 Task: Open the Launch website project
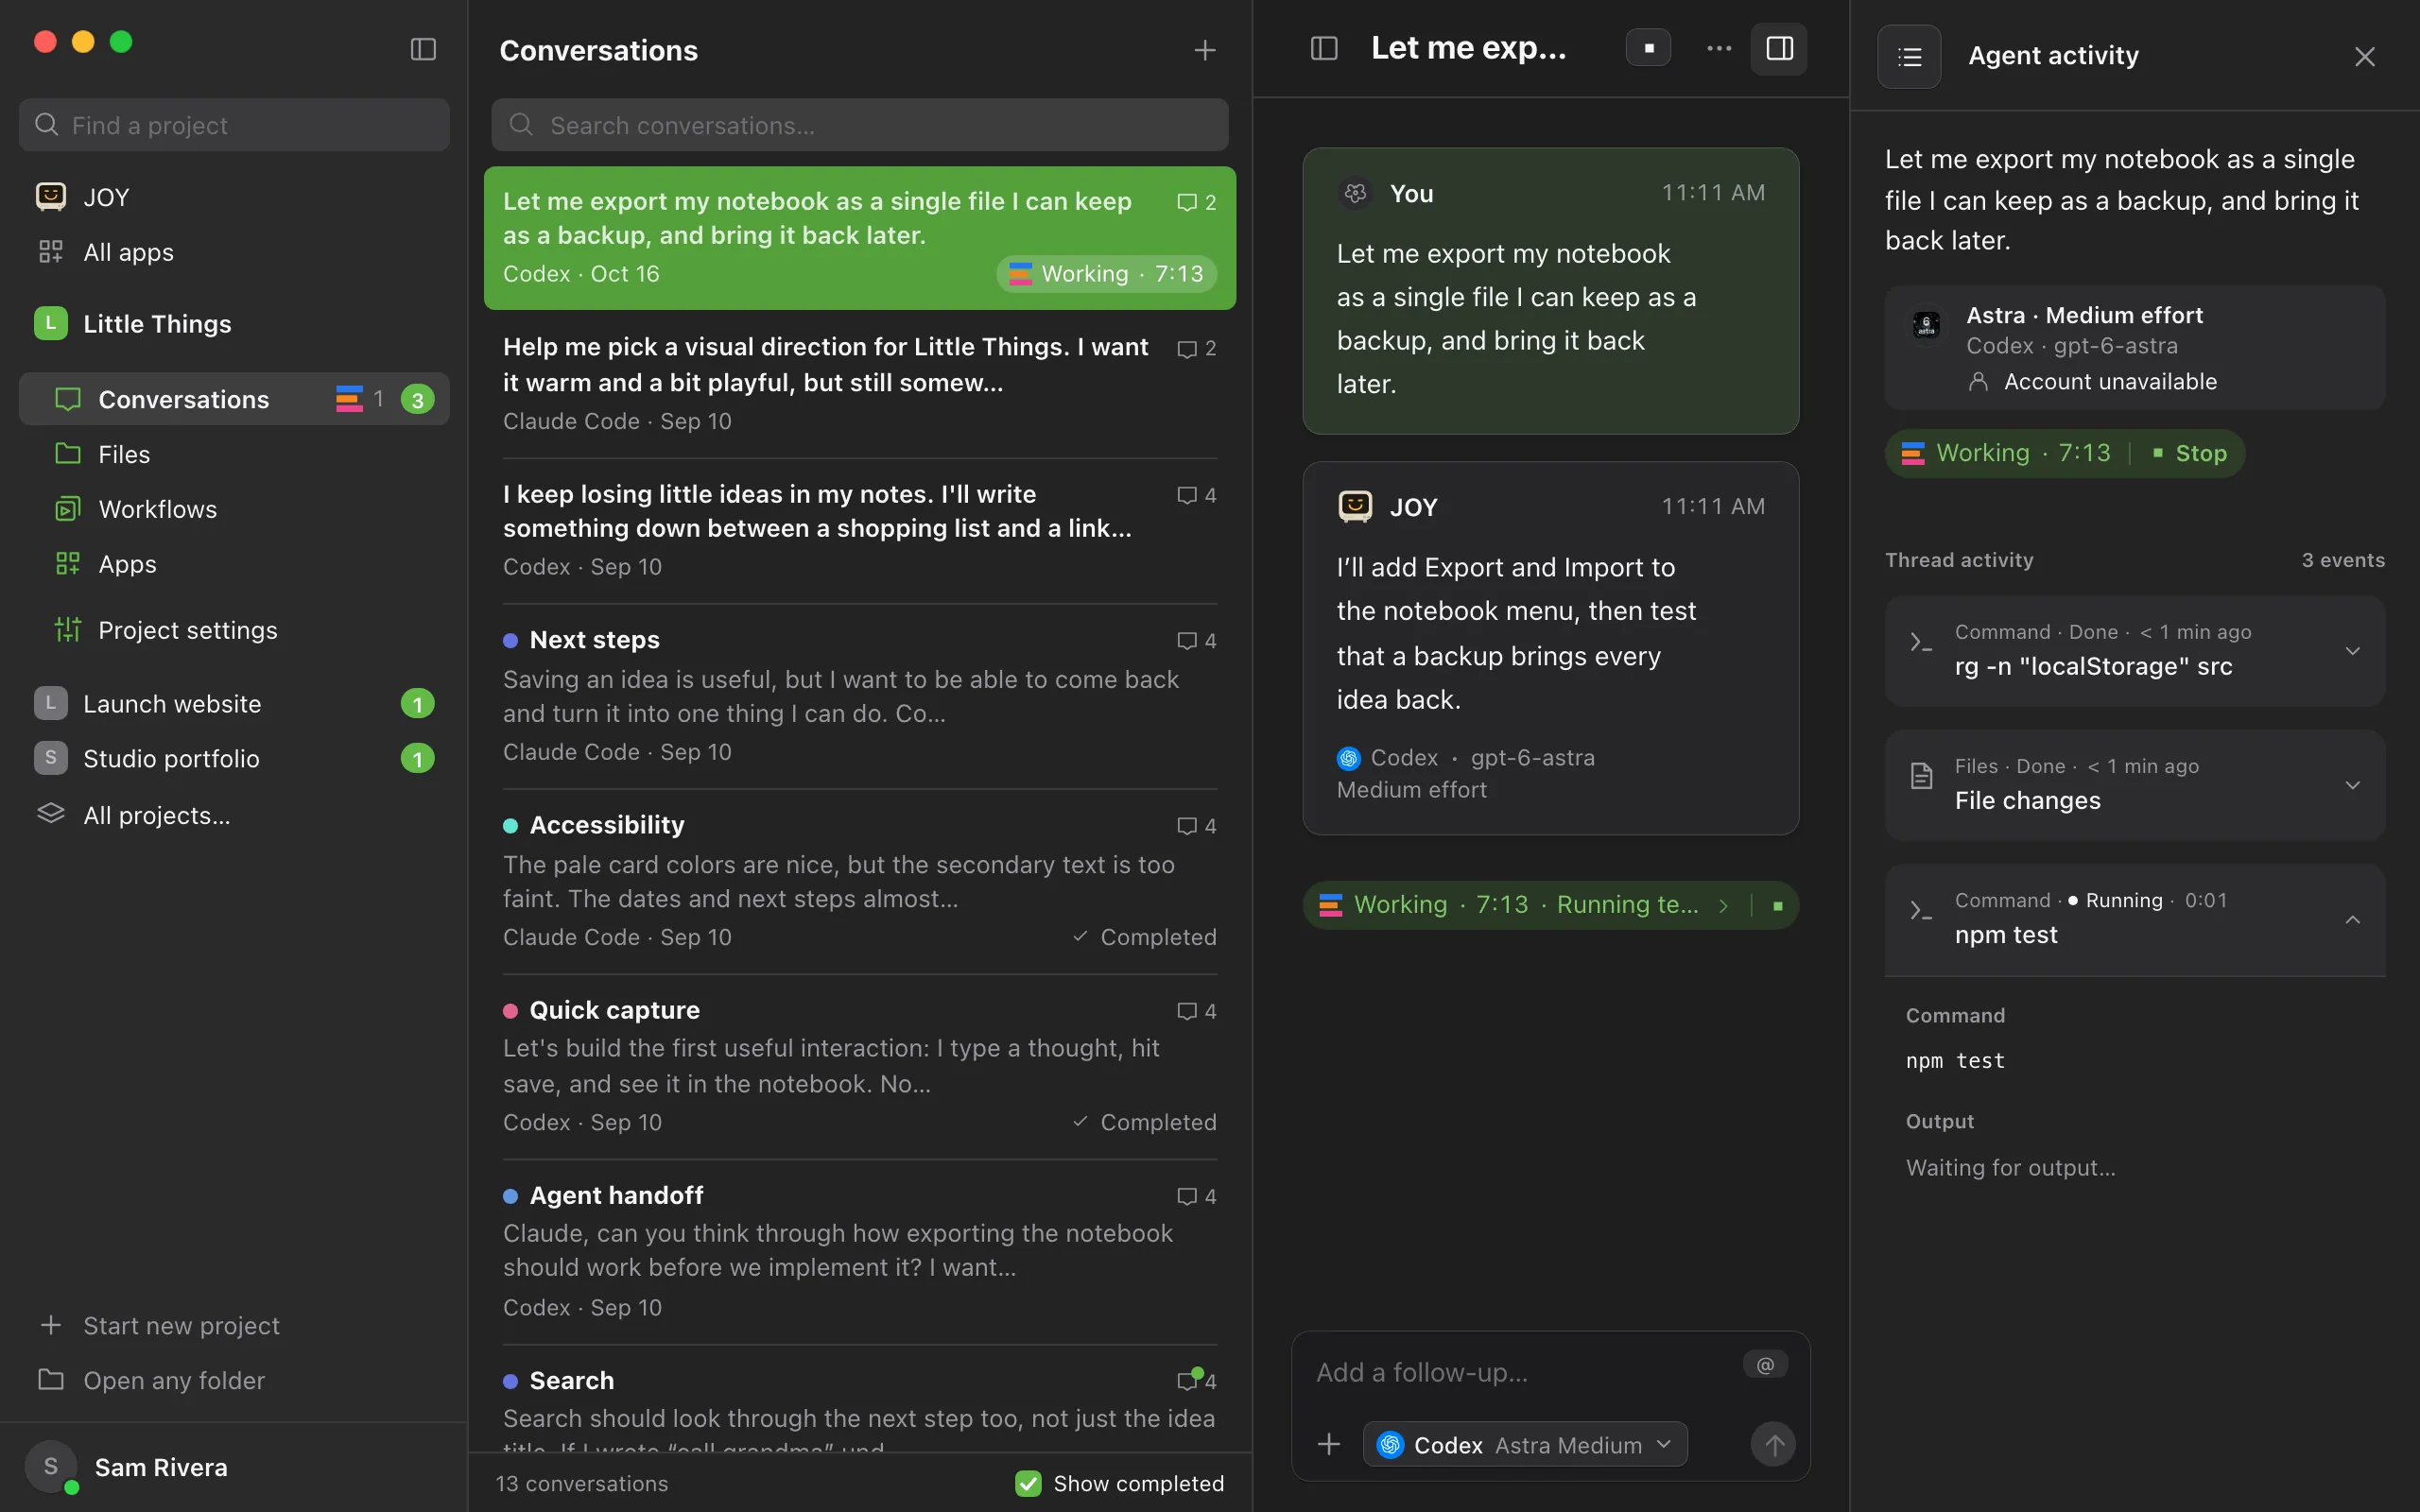[234, 704]
